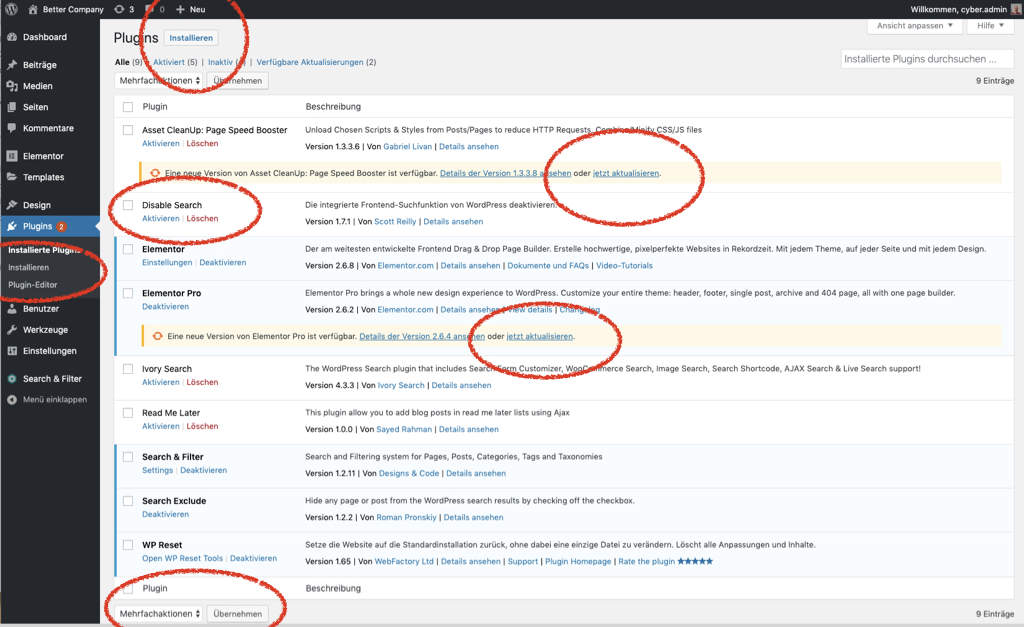Expand the Hilfe panel
The image size is (1024, 627).
990,25
